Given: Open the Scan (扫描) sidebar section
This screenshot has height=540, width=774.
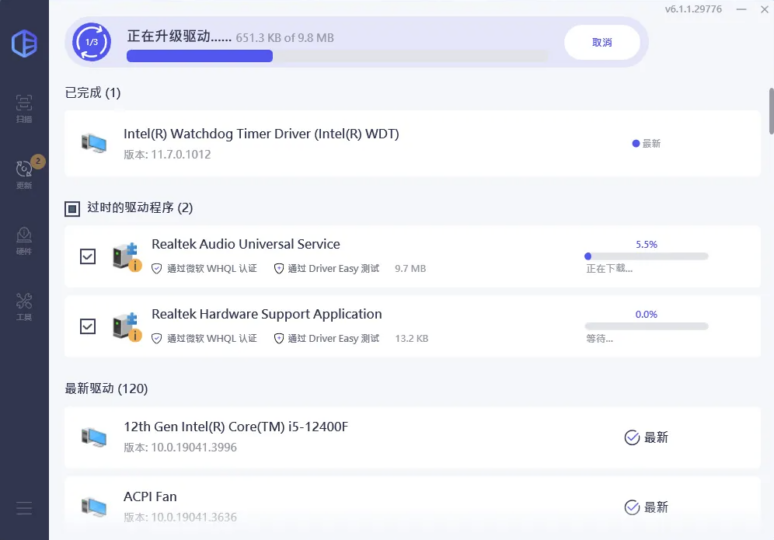Looking at the screenshot, I should [24, 109].
